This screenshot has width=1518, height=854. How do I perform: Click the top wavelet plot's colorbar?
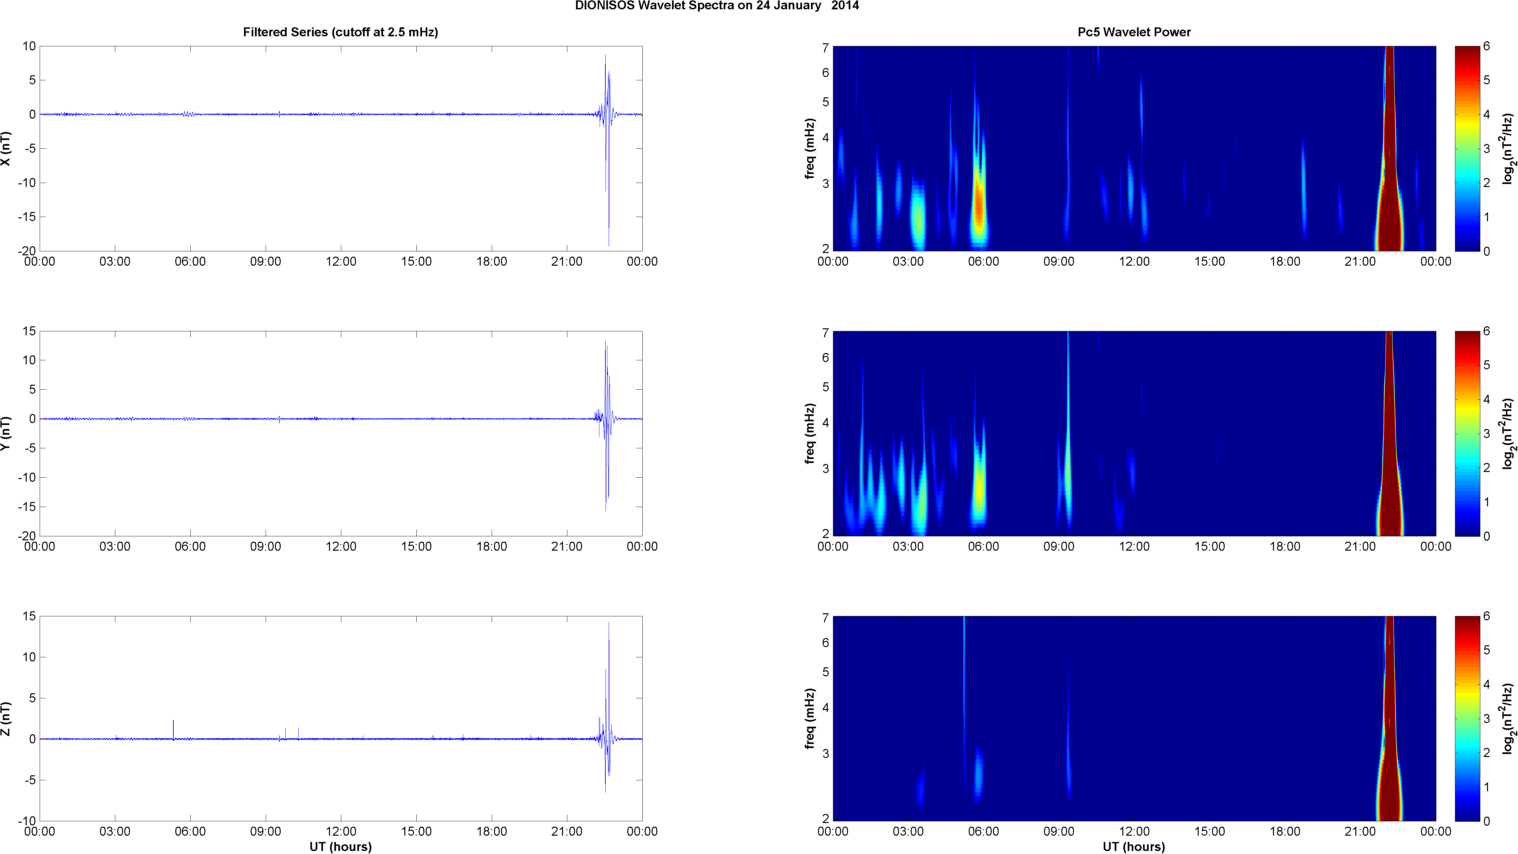pyautogui.click(x=1466, y=148)
